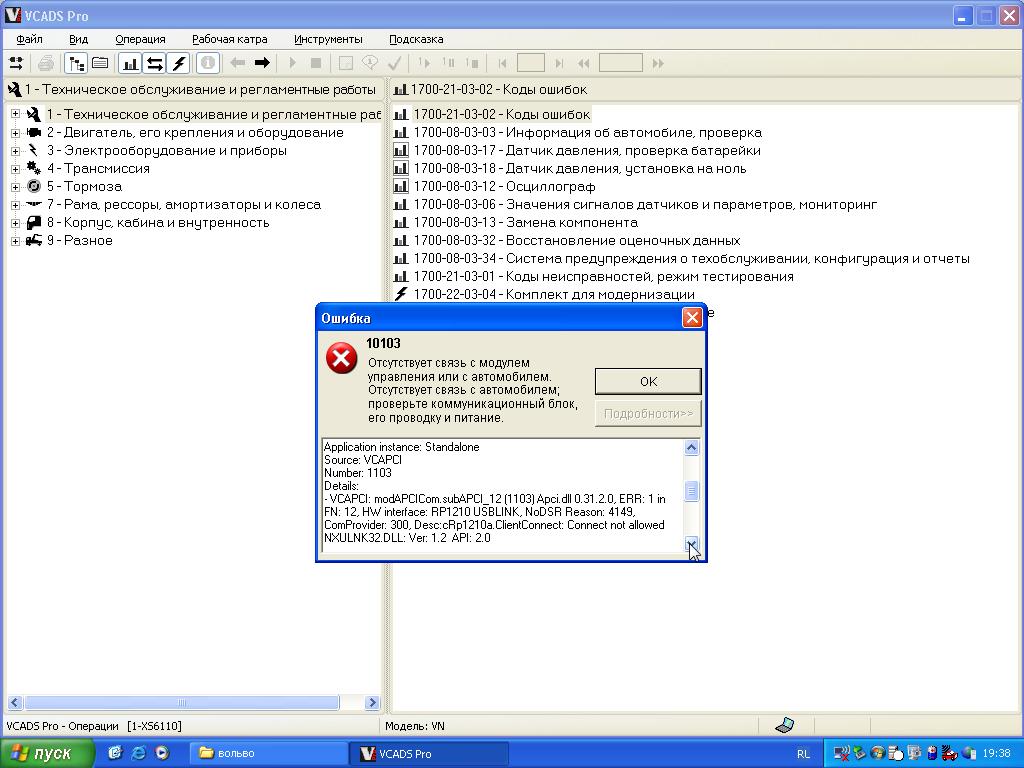Select 1700-08-03-12 Осциллограф operation
This screenshot has width=1024, height=768.
(504, 187)
